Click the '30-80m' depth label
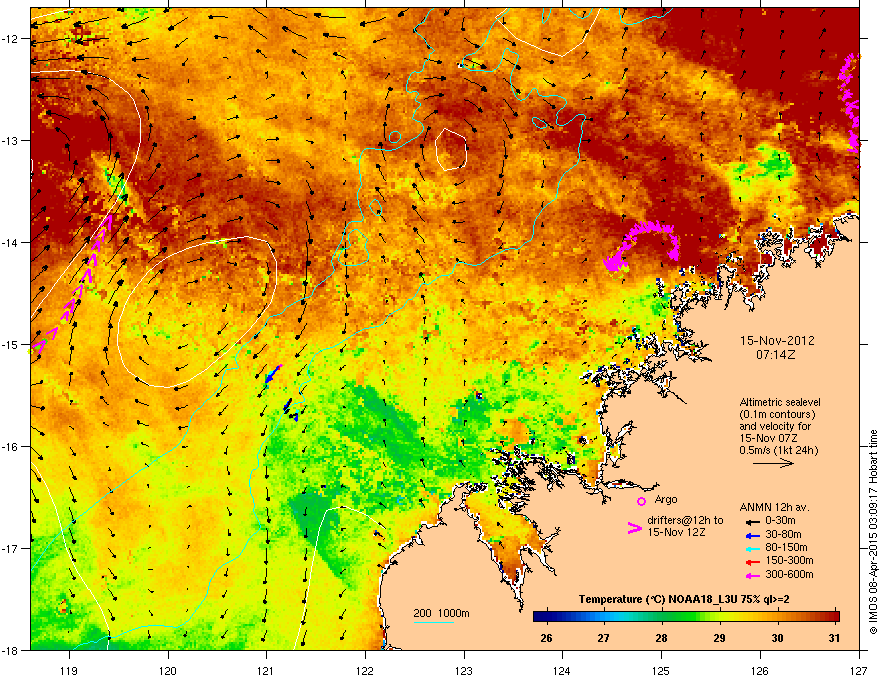The height and width of the screenshot is (680, 880). (783, 534)
